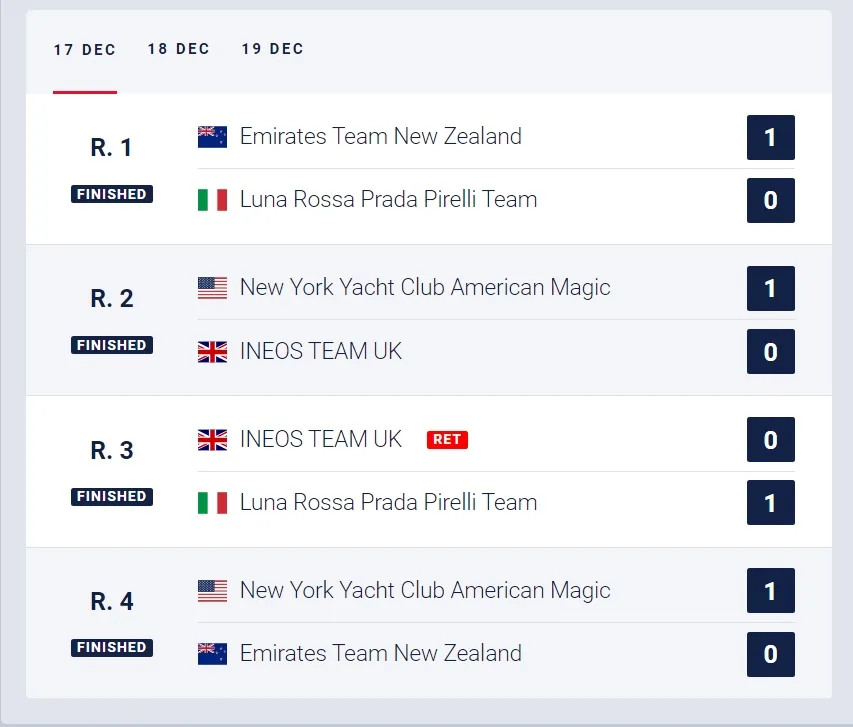
Task: Click USA flag in Race 4
Action: 212,591
